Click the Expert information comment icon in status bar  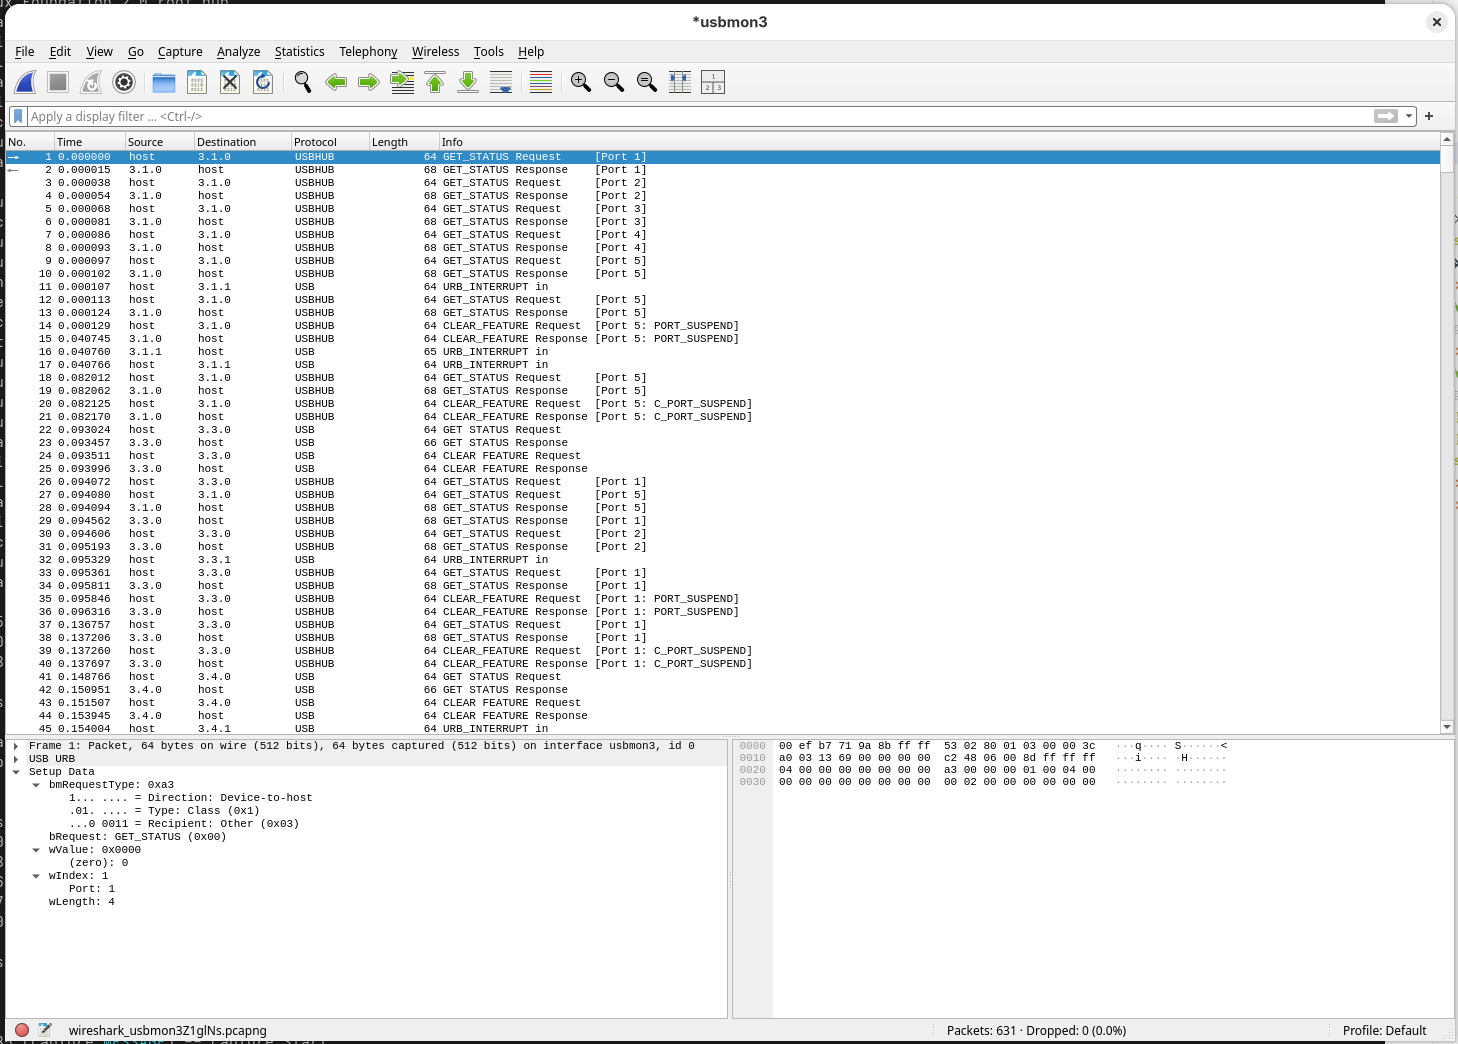(x=45, y=1030)
